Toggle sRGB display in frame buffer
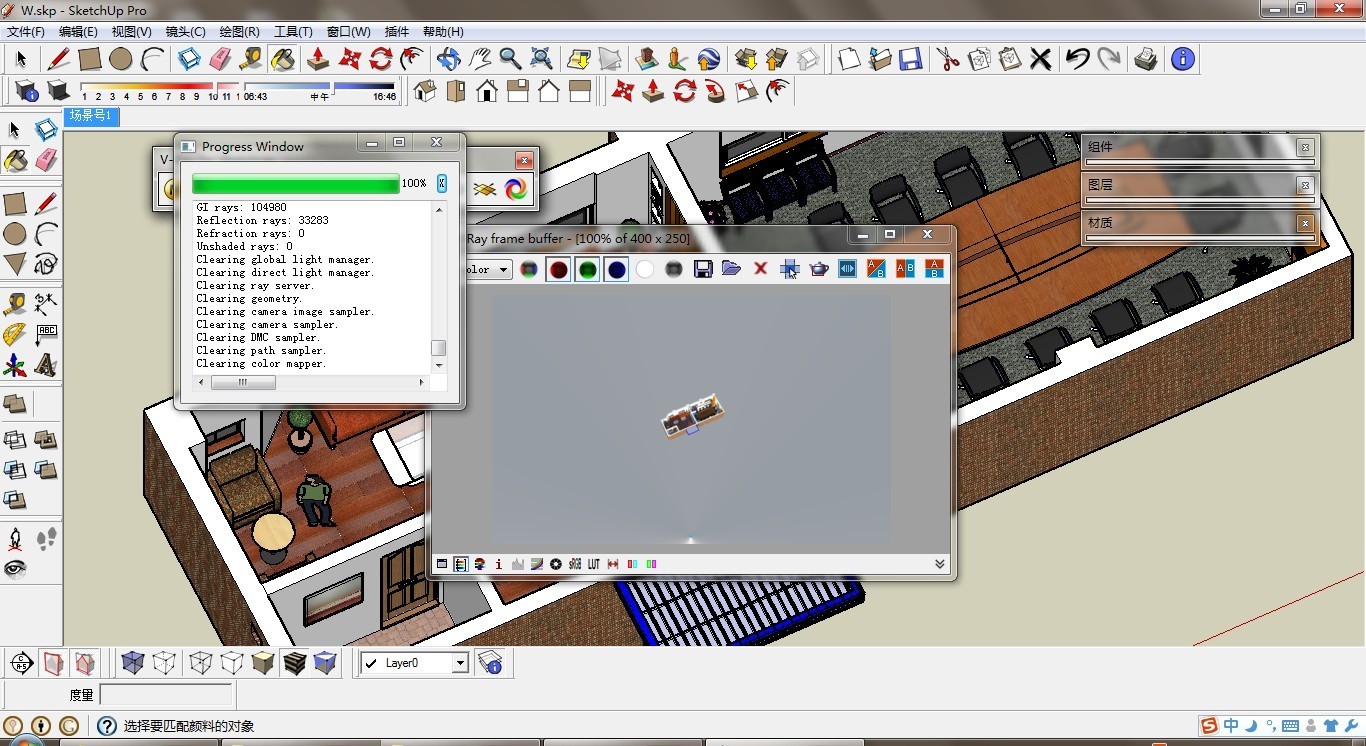 575,564
